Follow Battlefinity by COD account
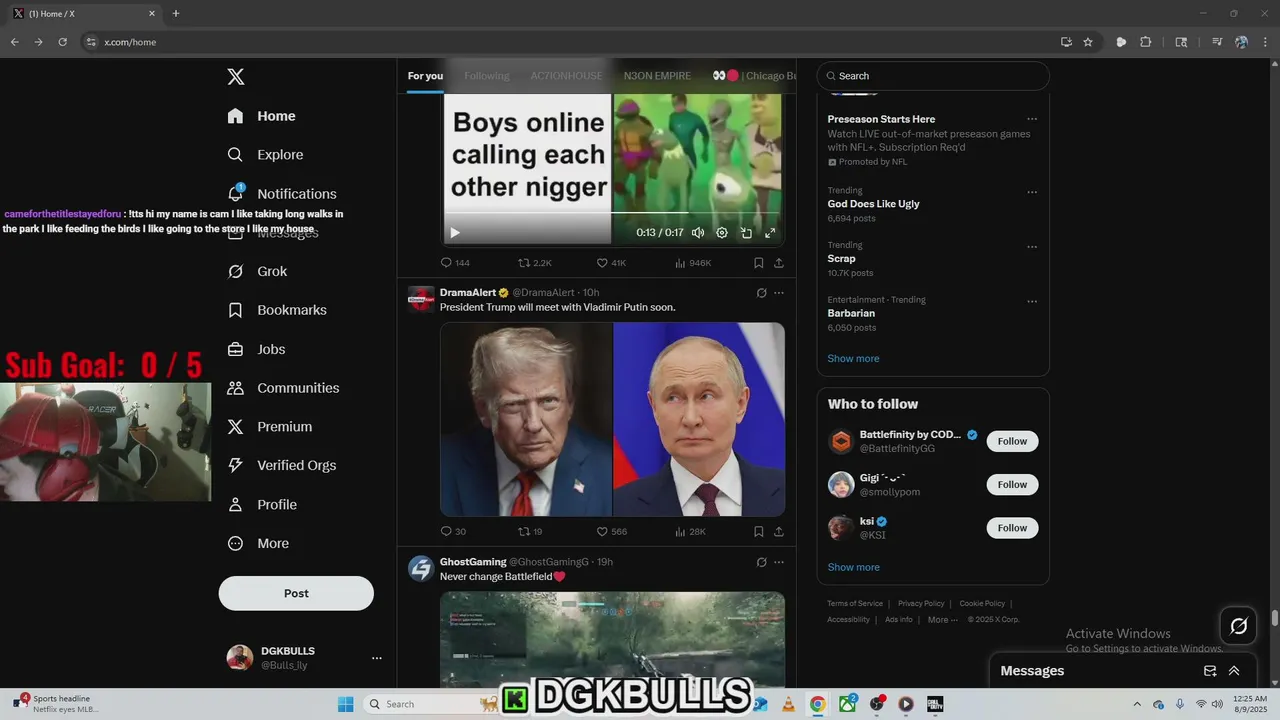Screen dimensions: 1280x720 [1012, 441]
